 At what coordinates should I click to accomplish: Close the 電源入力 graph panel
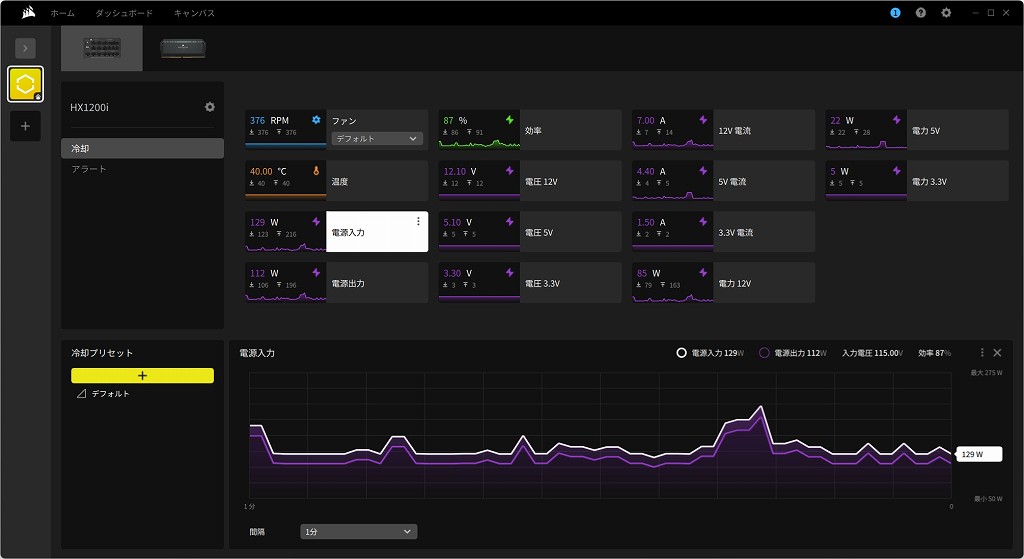[x=997, y=353]
